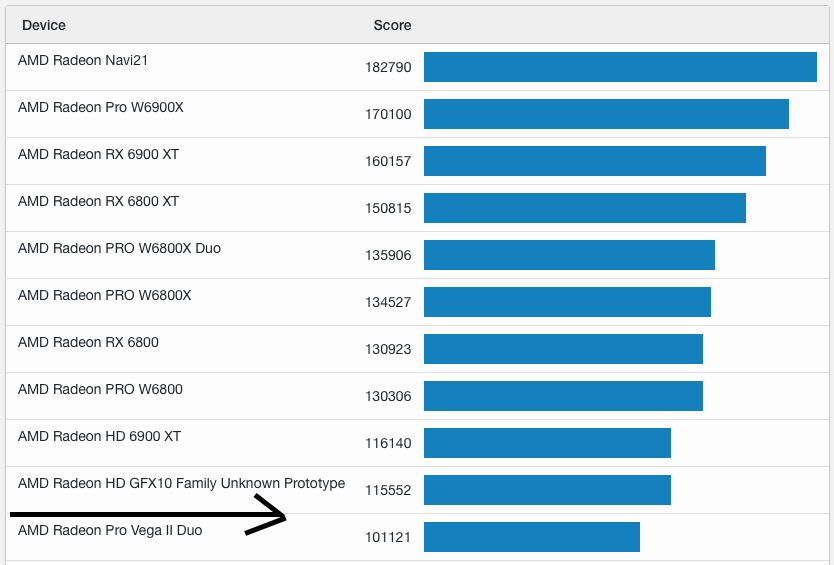834x565 pixels.
Task: Click the Pro W6900X score bar
Action: pyautogui.click(x=606, y=114)
